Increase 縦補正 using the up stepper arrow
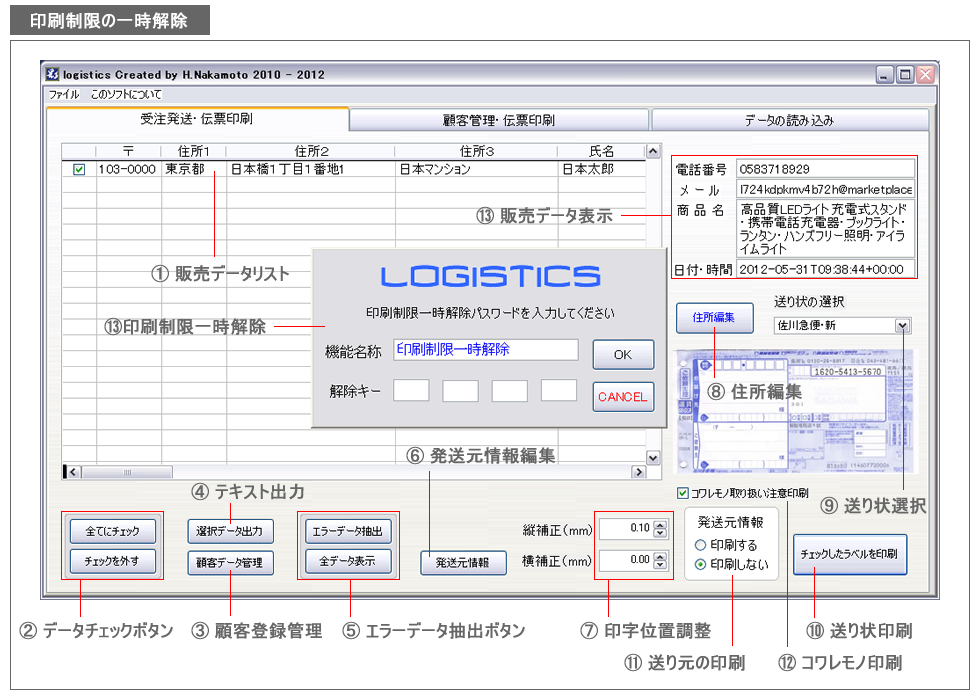The height and width of the screenshot is (700, 980). [x=661, y=522]
